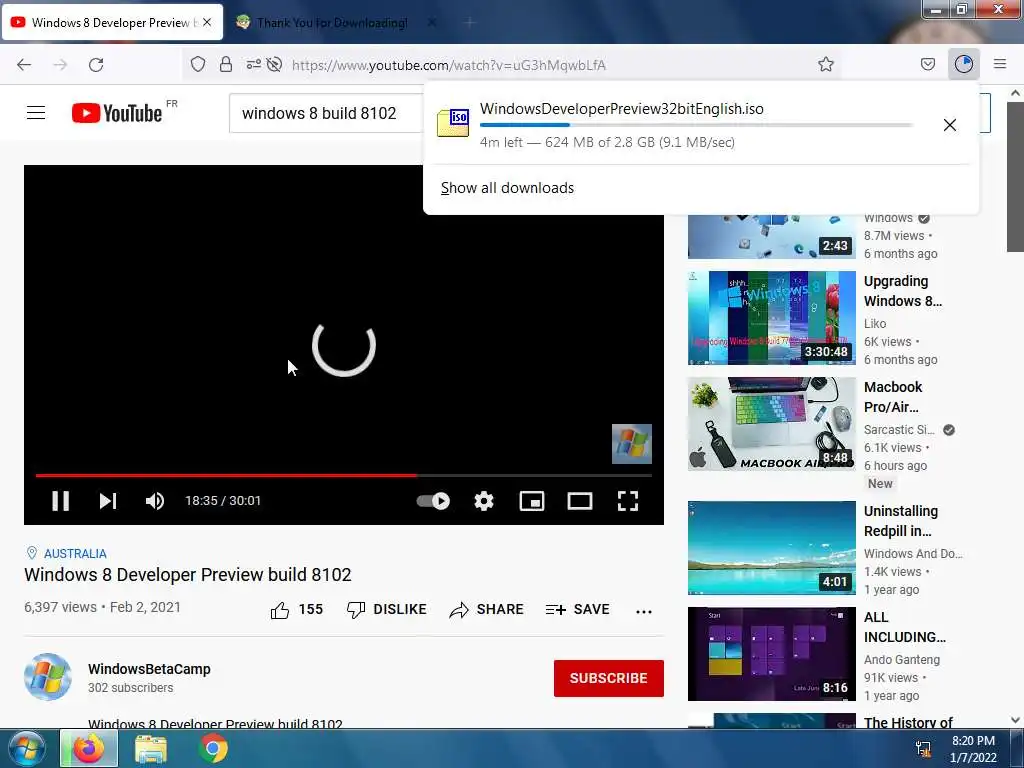Click the channel watermark in the video
This screenshot has width=1024, height=768.
632,444
